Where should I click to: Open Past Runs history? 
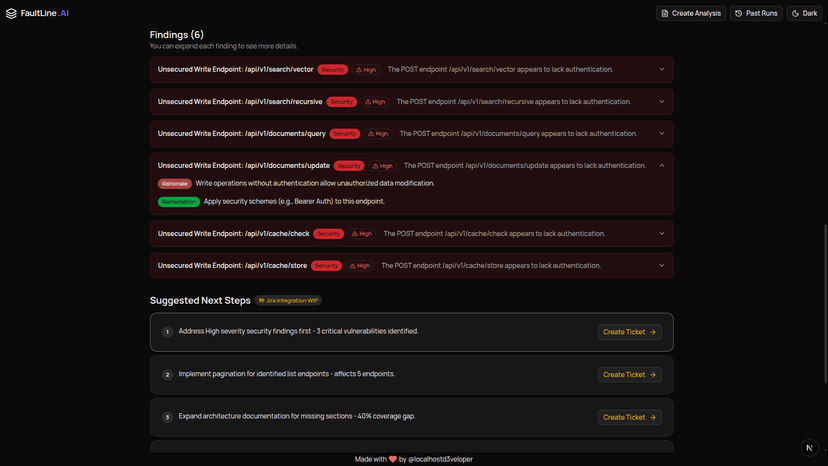tap(755, 13)
